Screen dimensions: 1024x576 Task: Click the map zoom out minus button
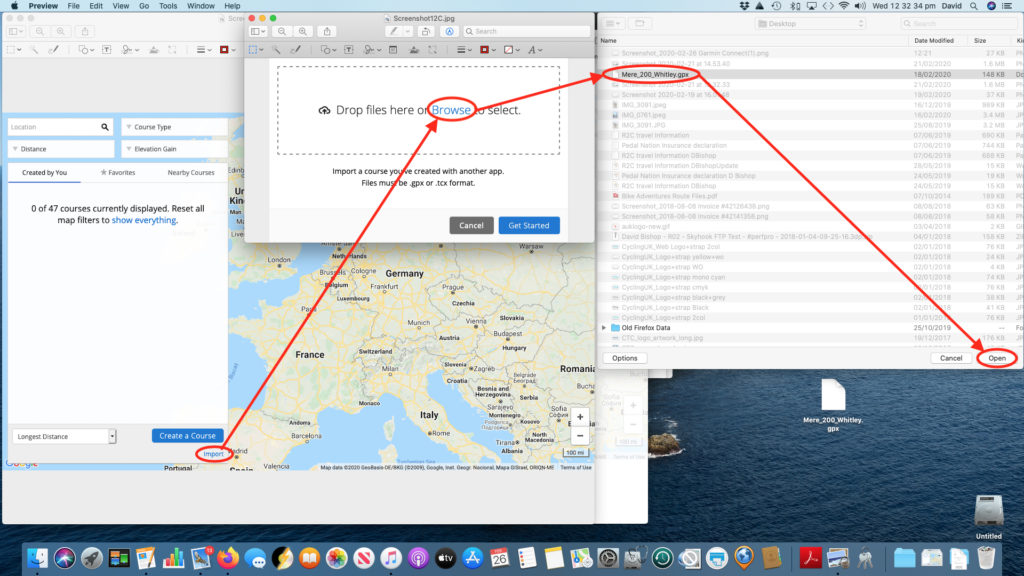click(x=579, y=436)
